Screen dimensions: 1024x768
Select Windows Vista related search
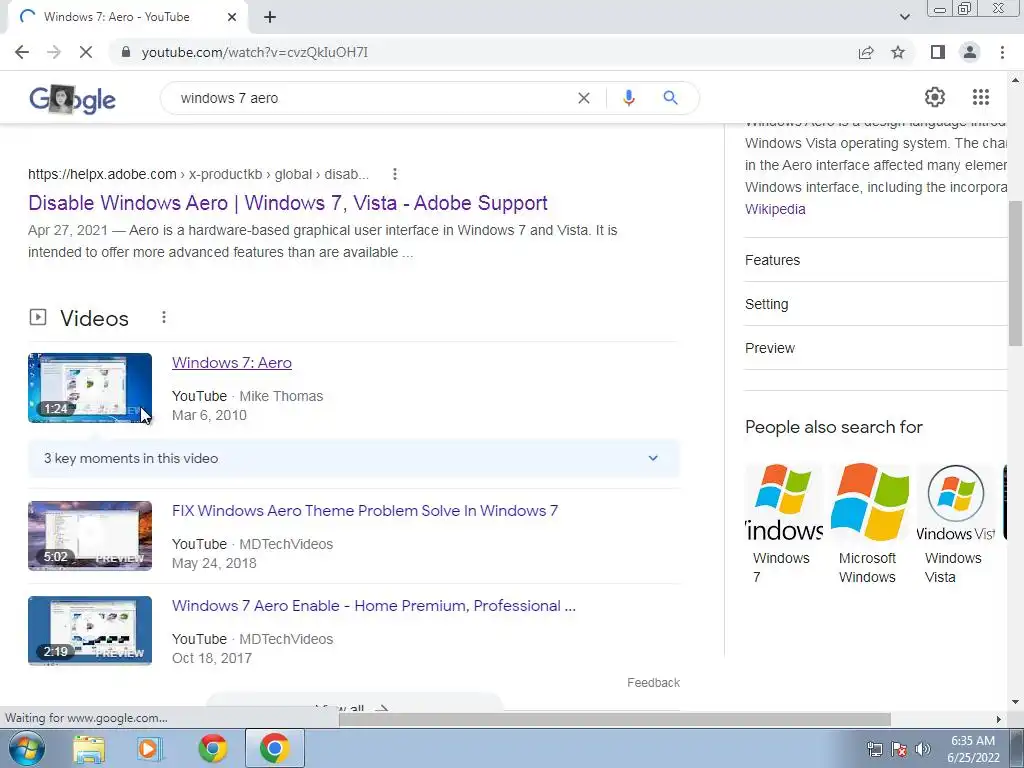point(955,524)
